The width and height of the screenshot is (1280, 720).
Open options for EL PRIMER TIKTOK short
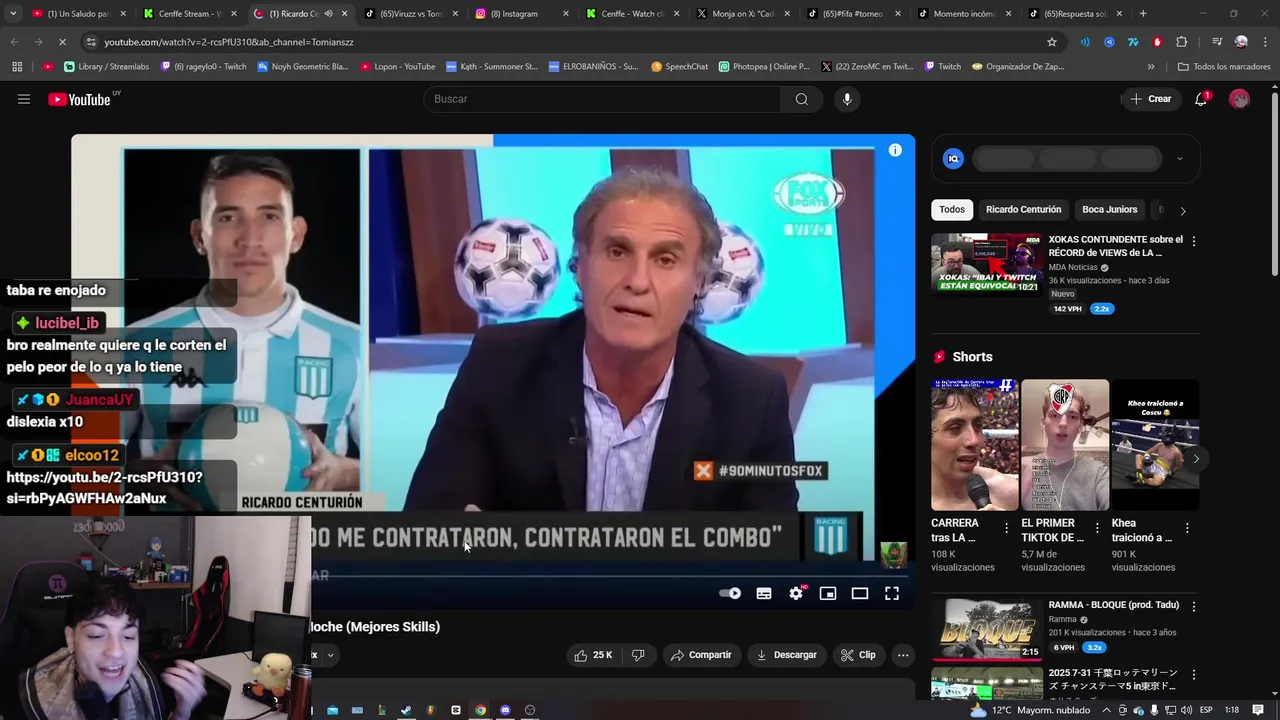(1097, 528)
